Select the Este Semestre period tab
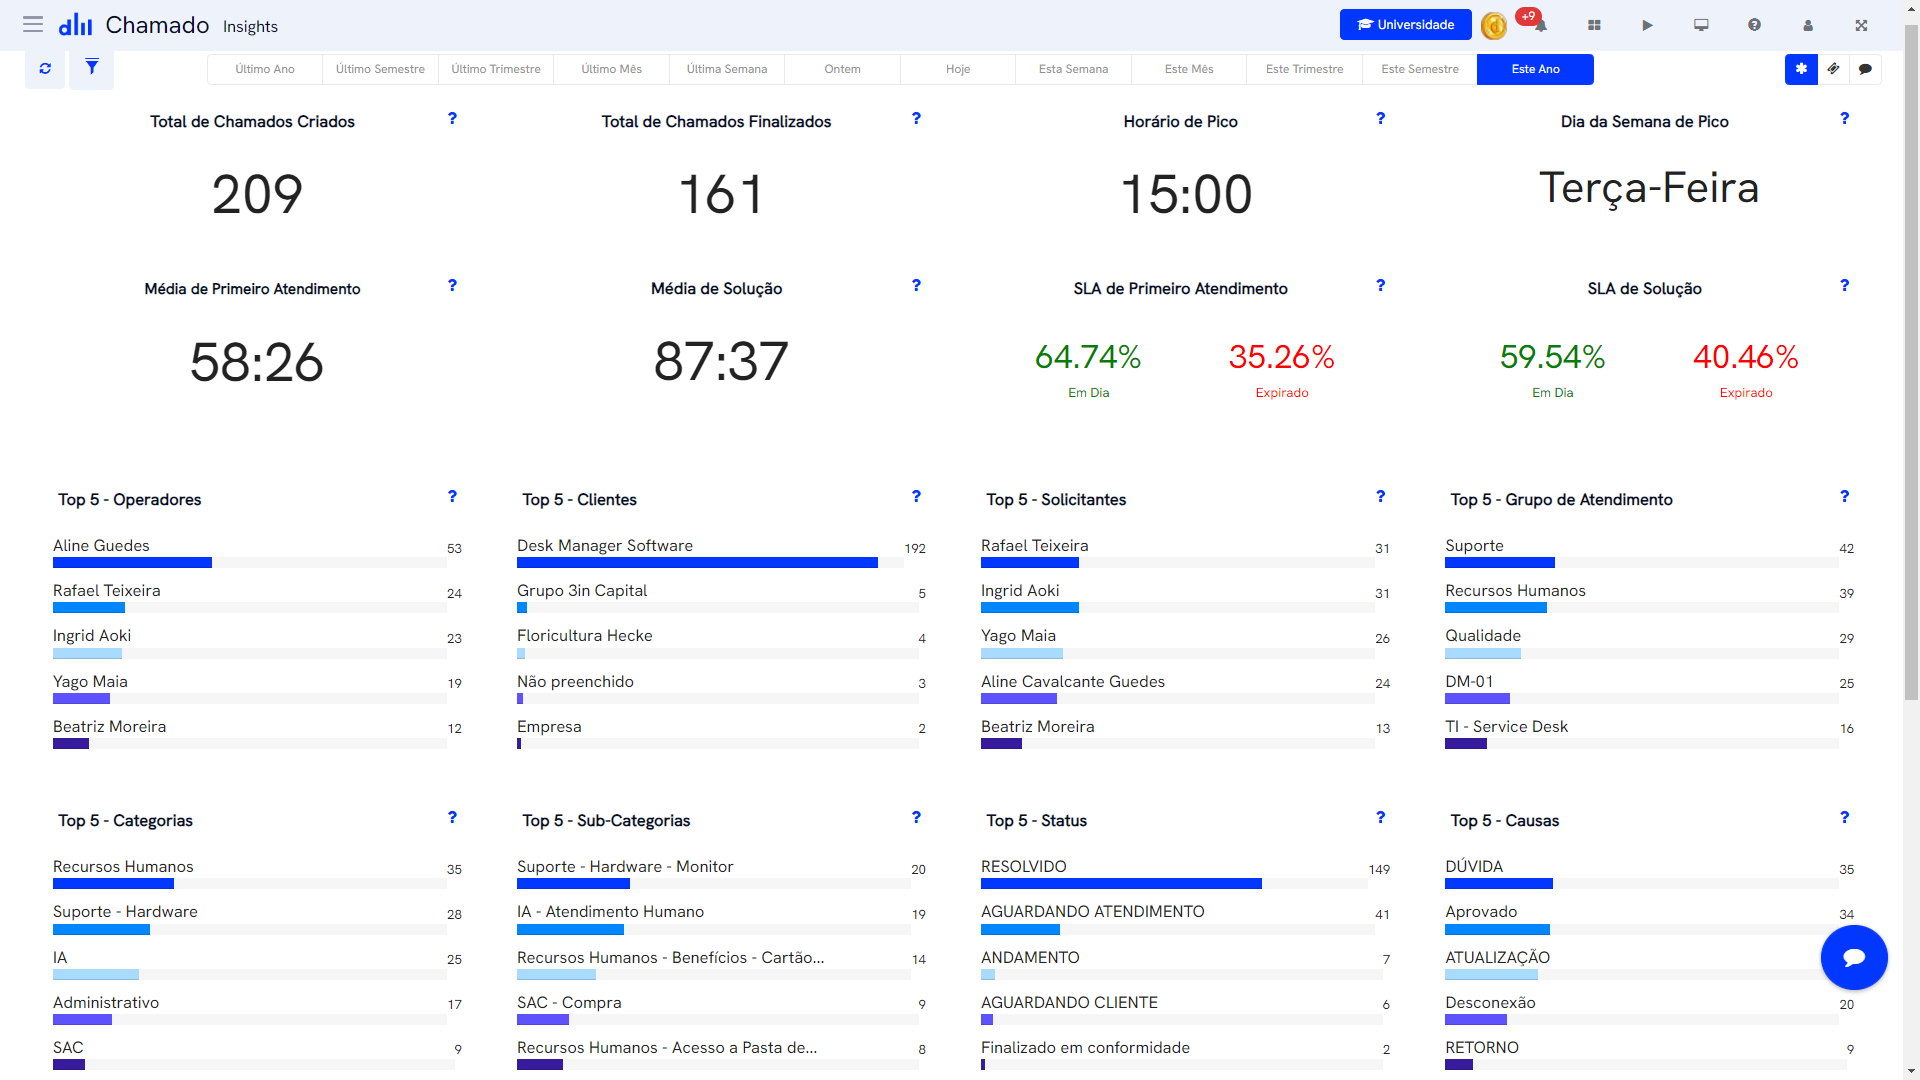The width and height of the screenshot is (1920, 1080). coord(1420,69)
